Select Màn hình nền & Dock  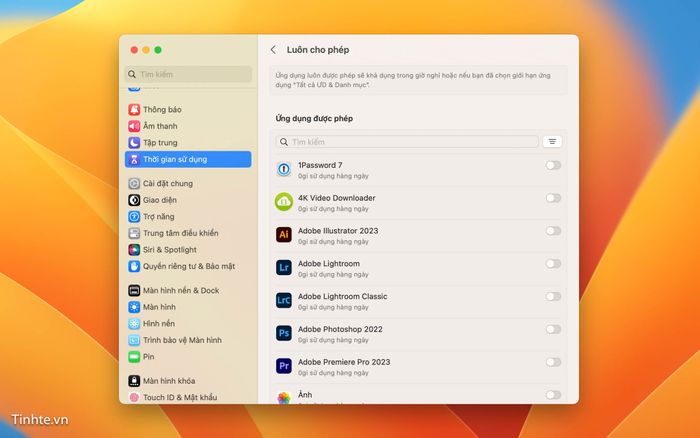(188, 291)
